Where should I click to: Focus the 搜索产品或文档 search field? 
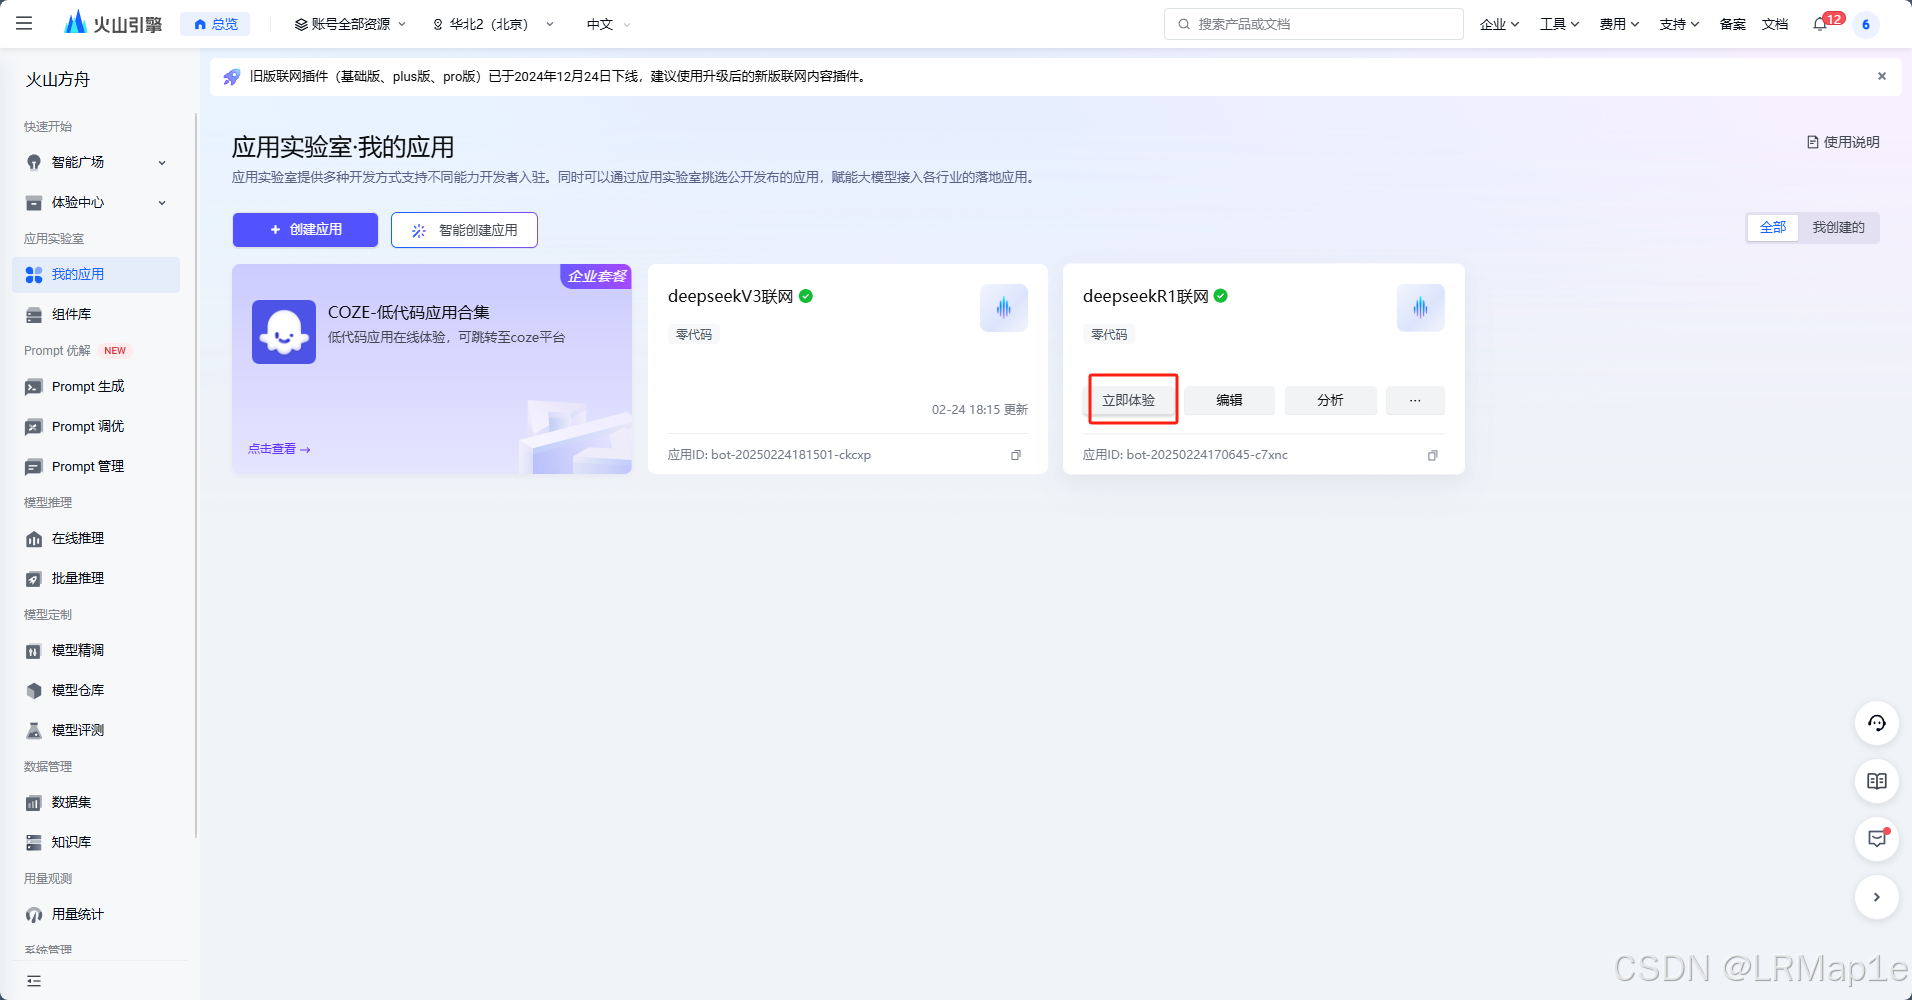[1313, 24]
